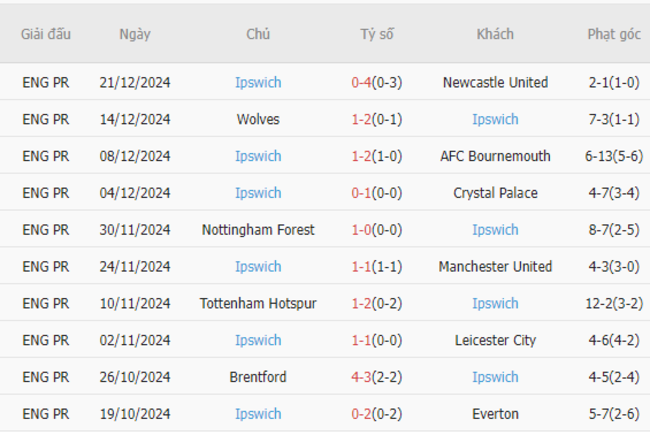Screen dimensions: 650x435
Task: Select the Newcastle United team name
Action: 495,83
